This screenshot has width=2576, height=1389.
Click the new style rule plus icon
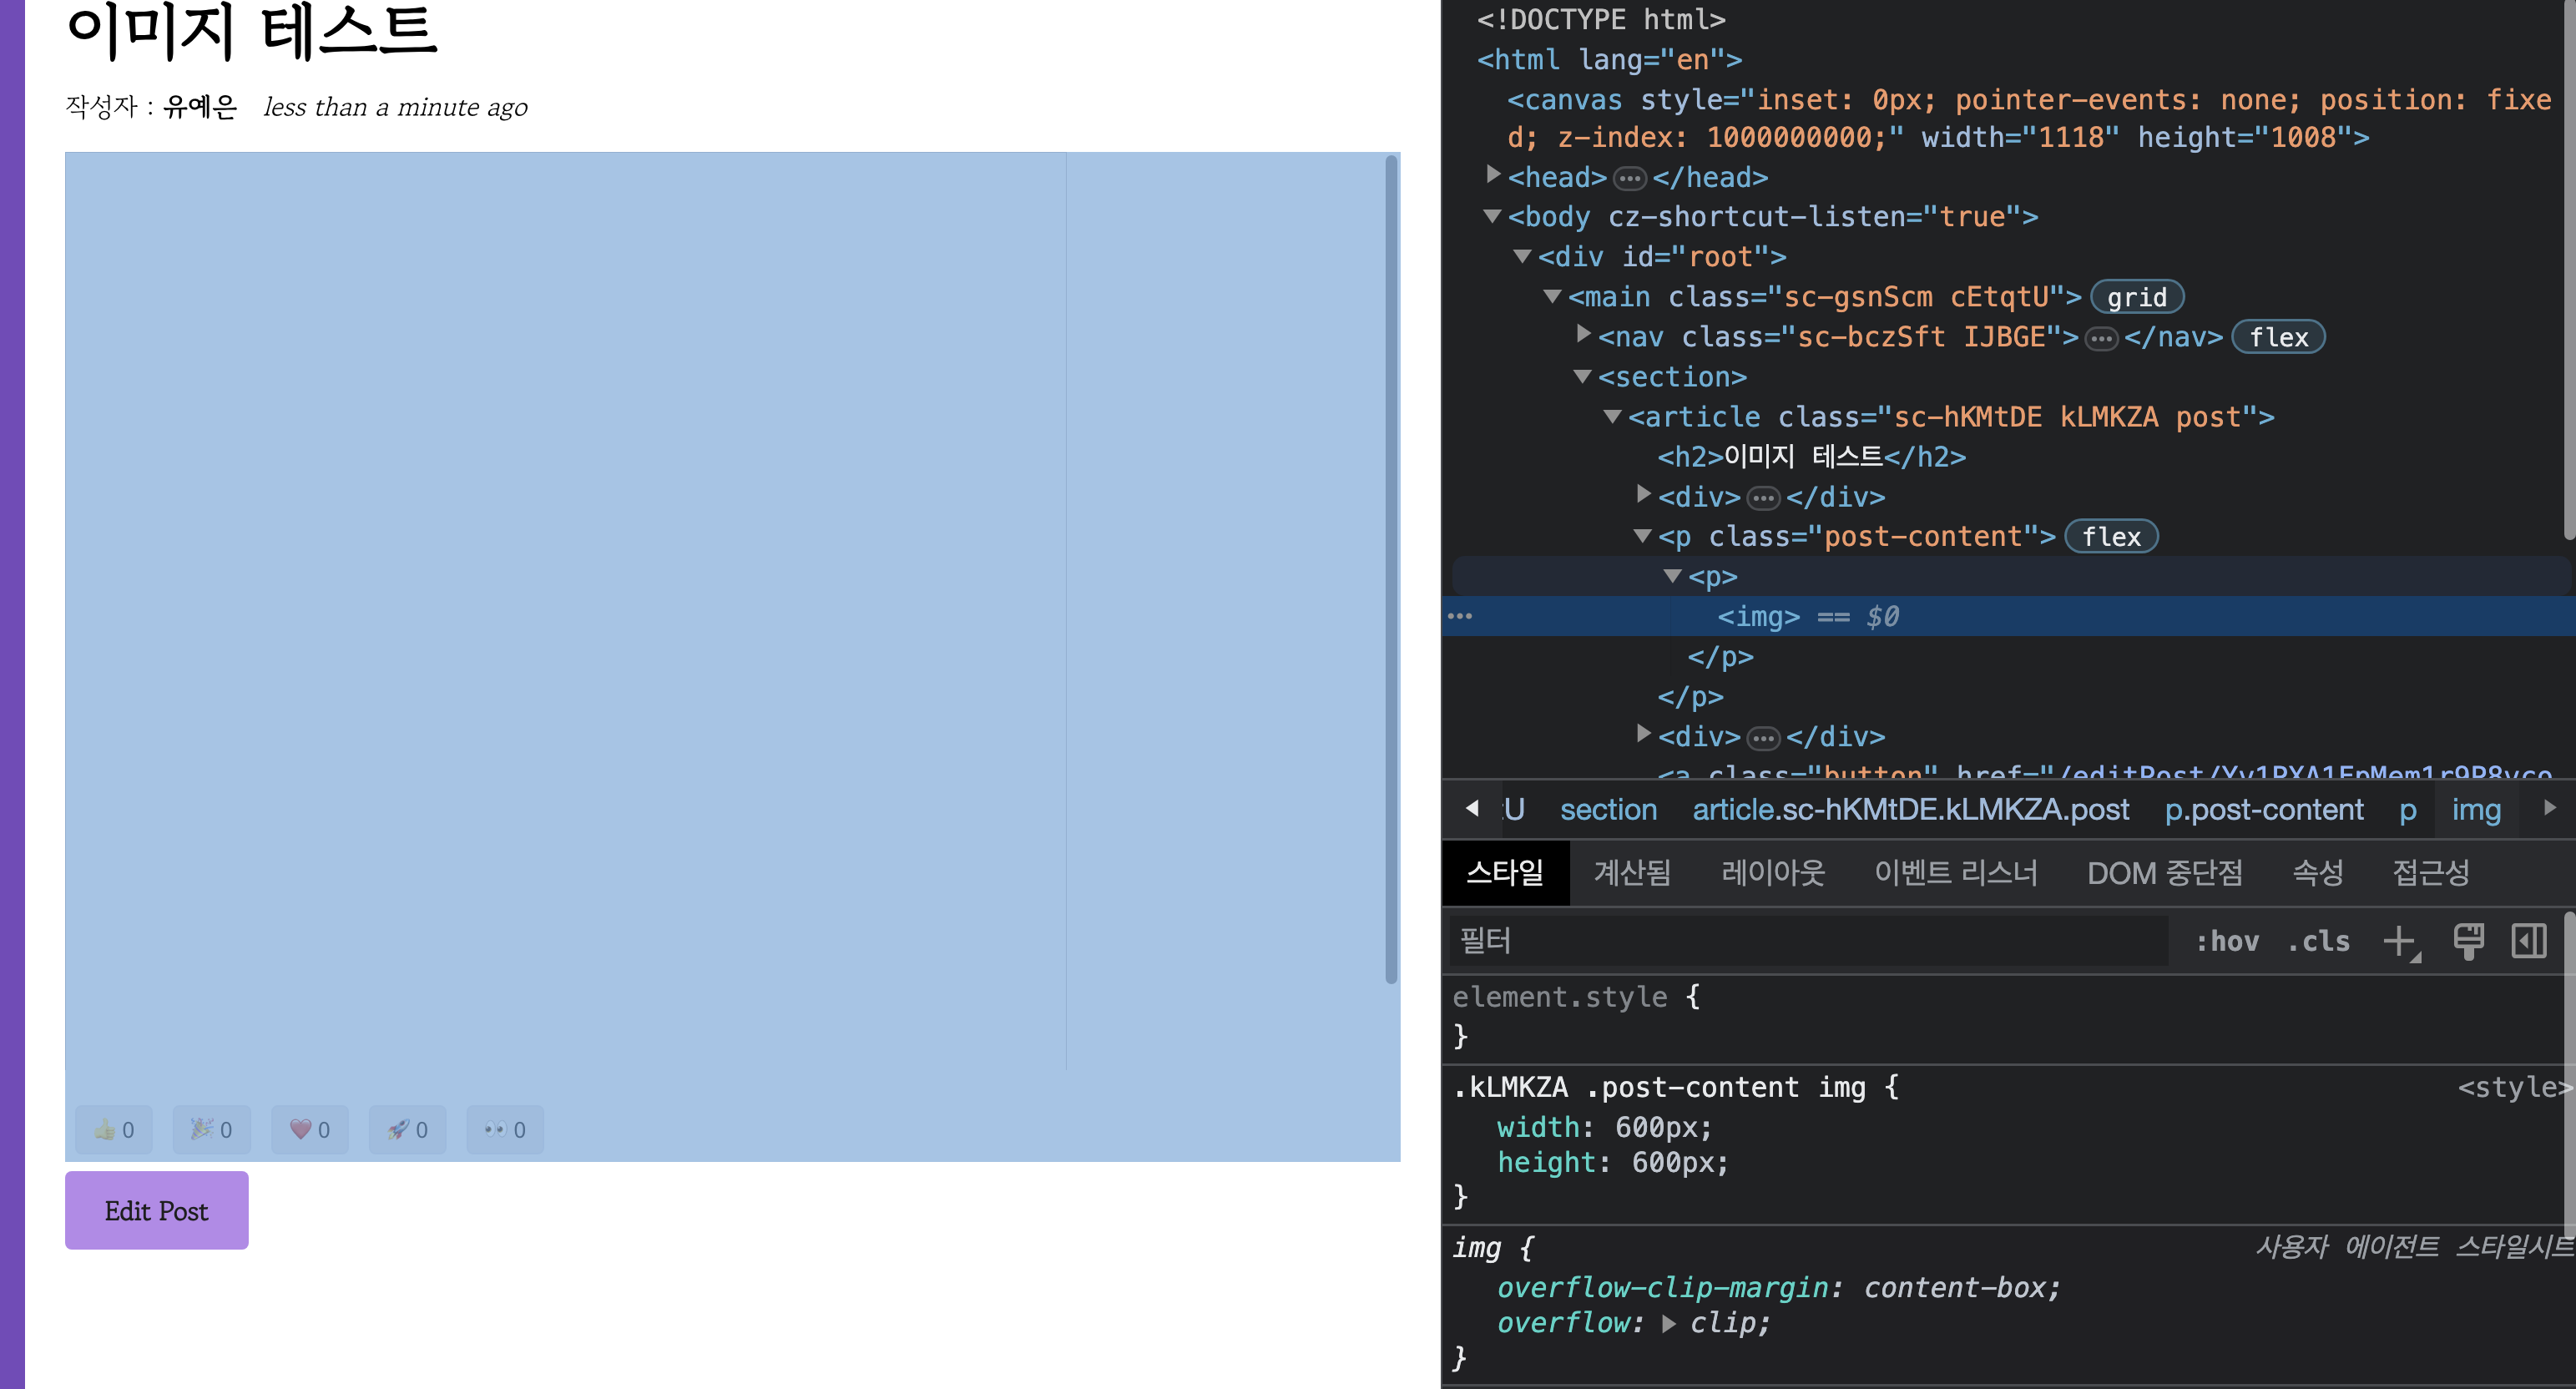point(2399,941)
